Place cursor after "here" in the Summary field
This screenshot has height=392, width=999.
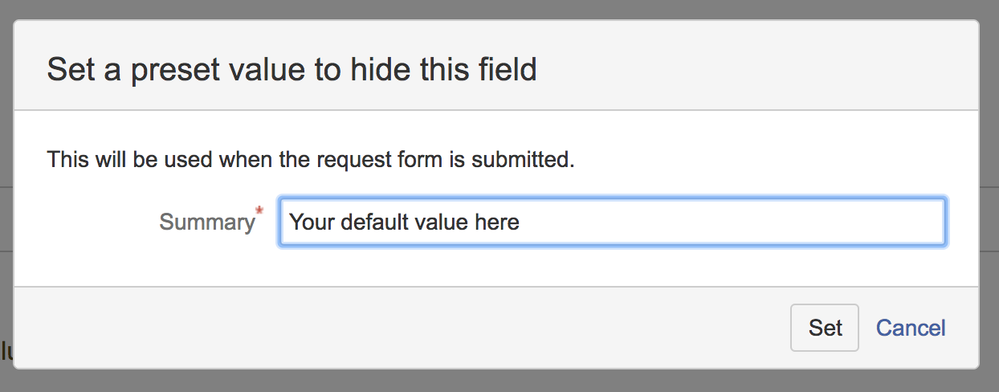521,222
